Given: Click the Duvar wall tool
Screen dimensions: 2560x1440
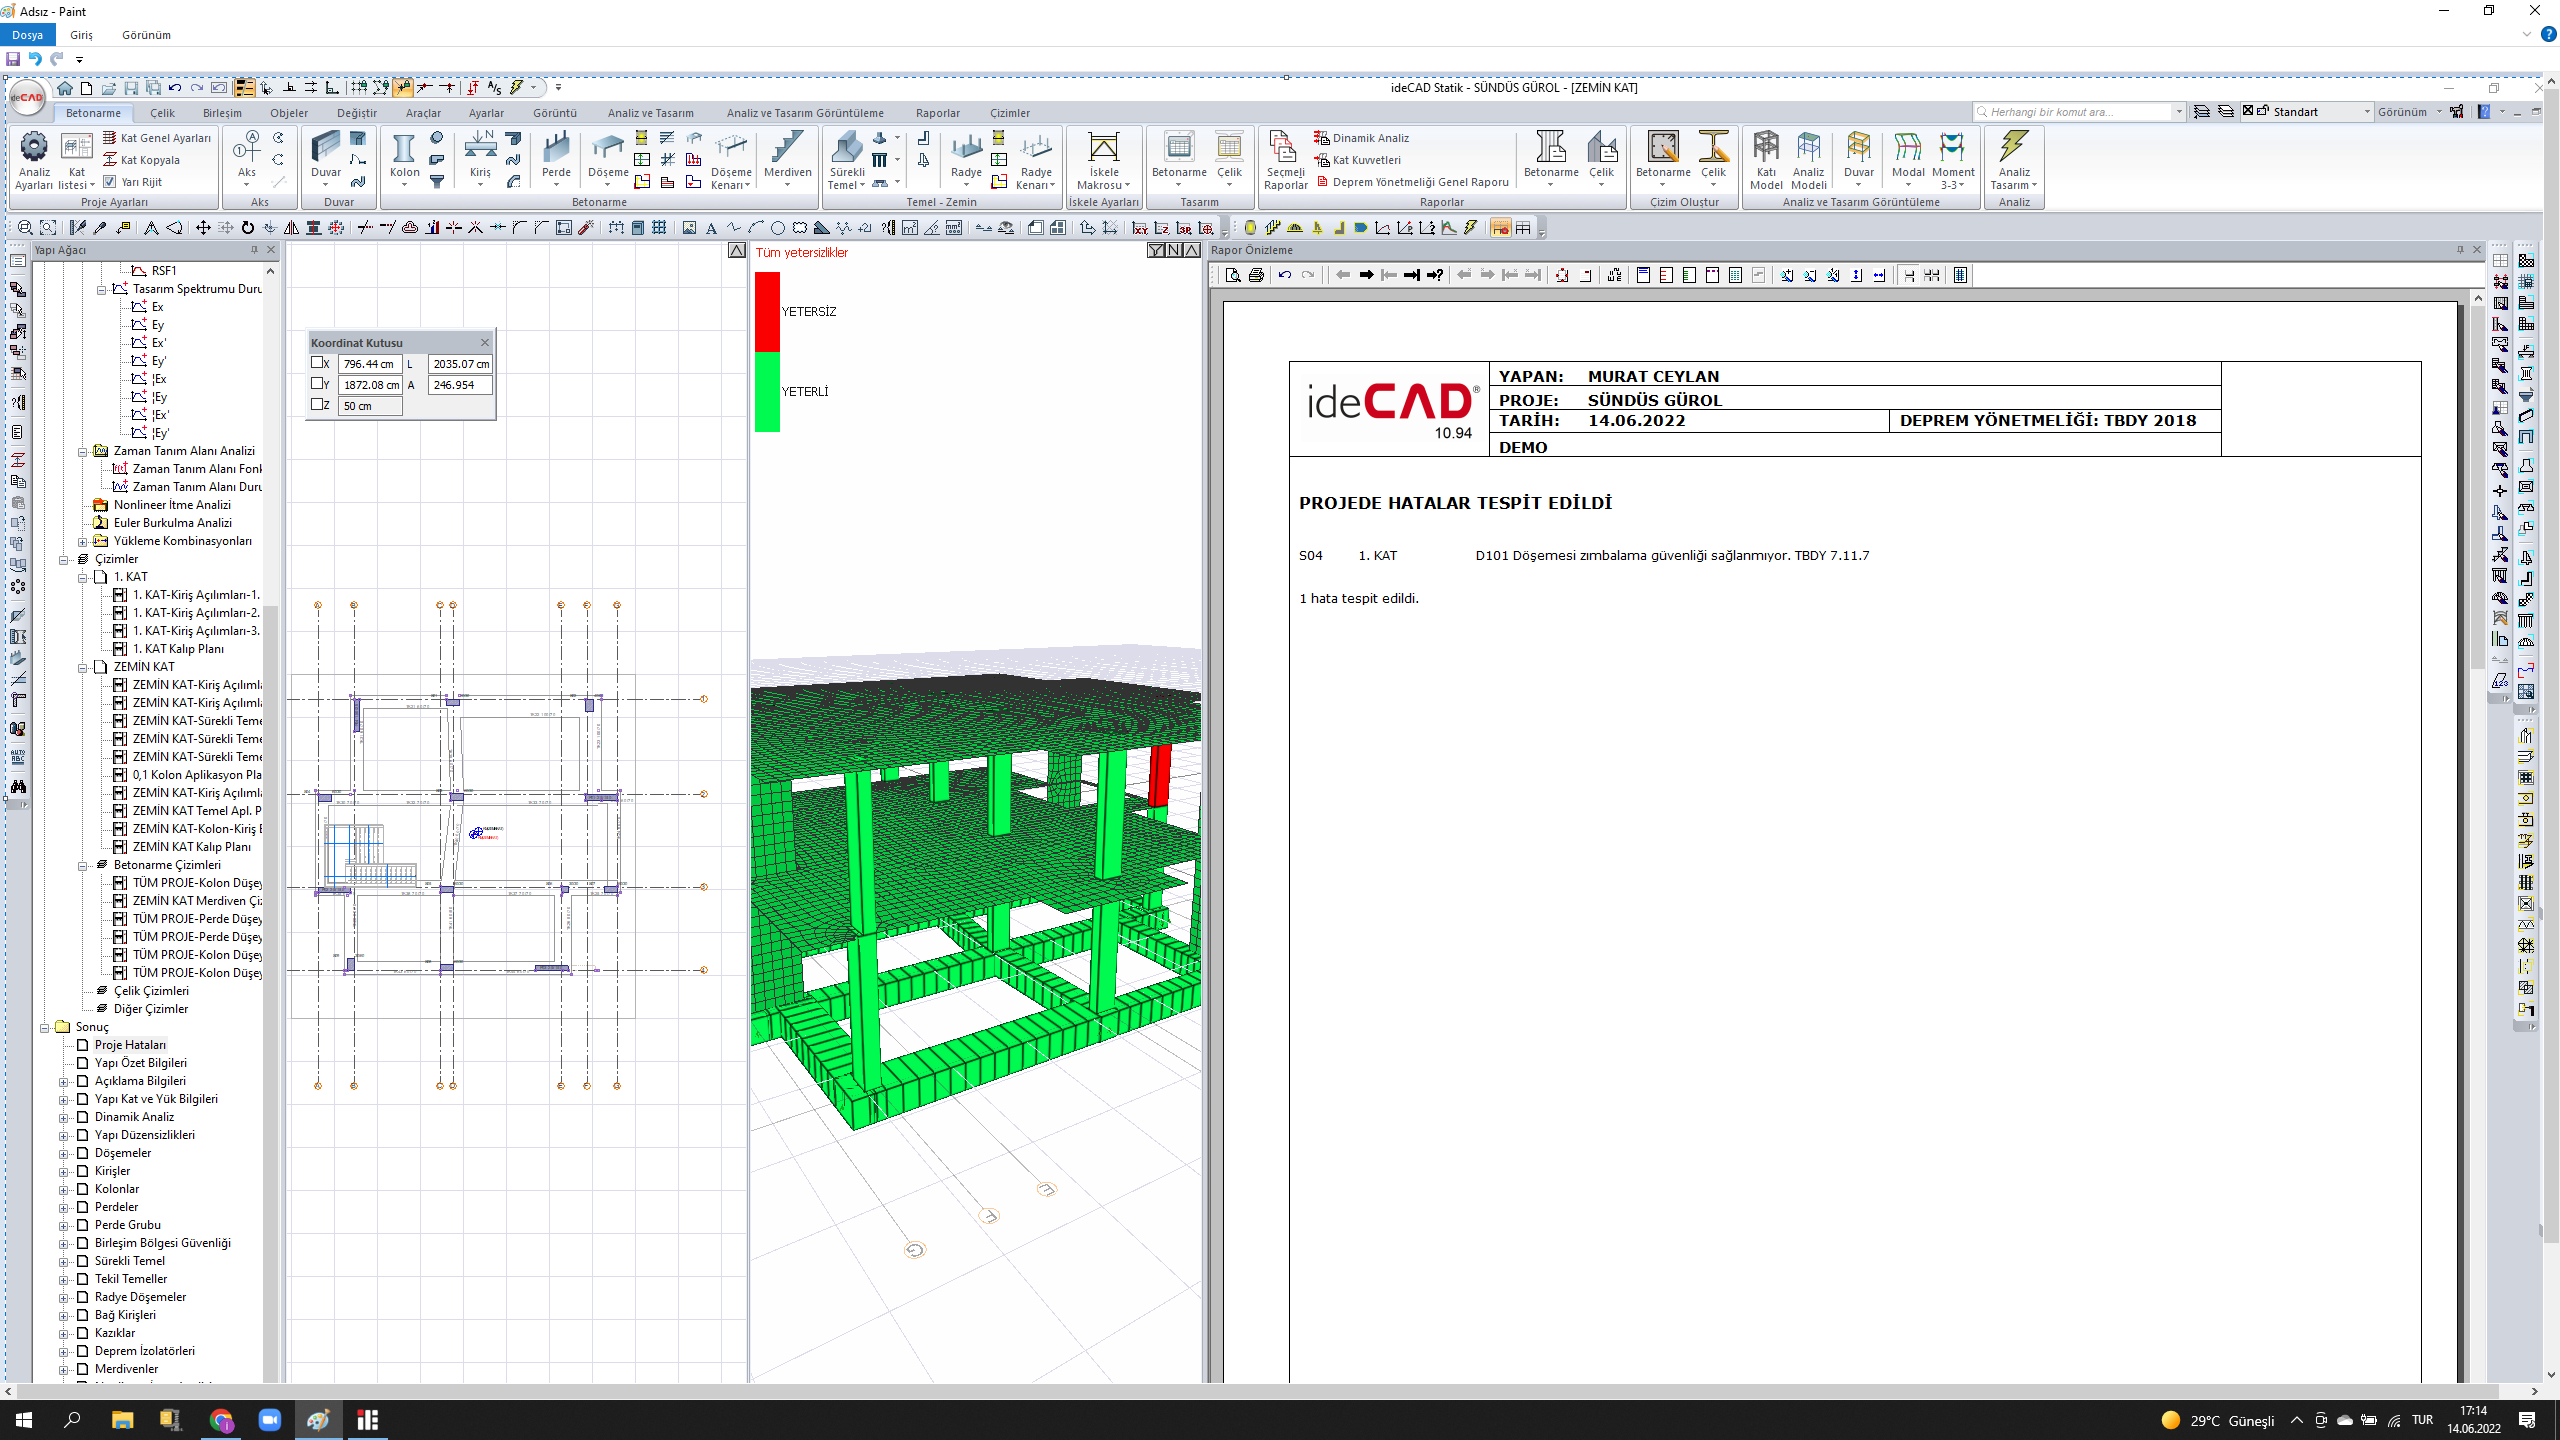Looking at the screenshot, I should coord(325,147).
